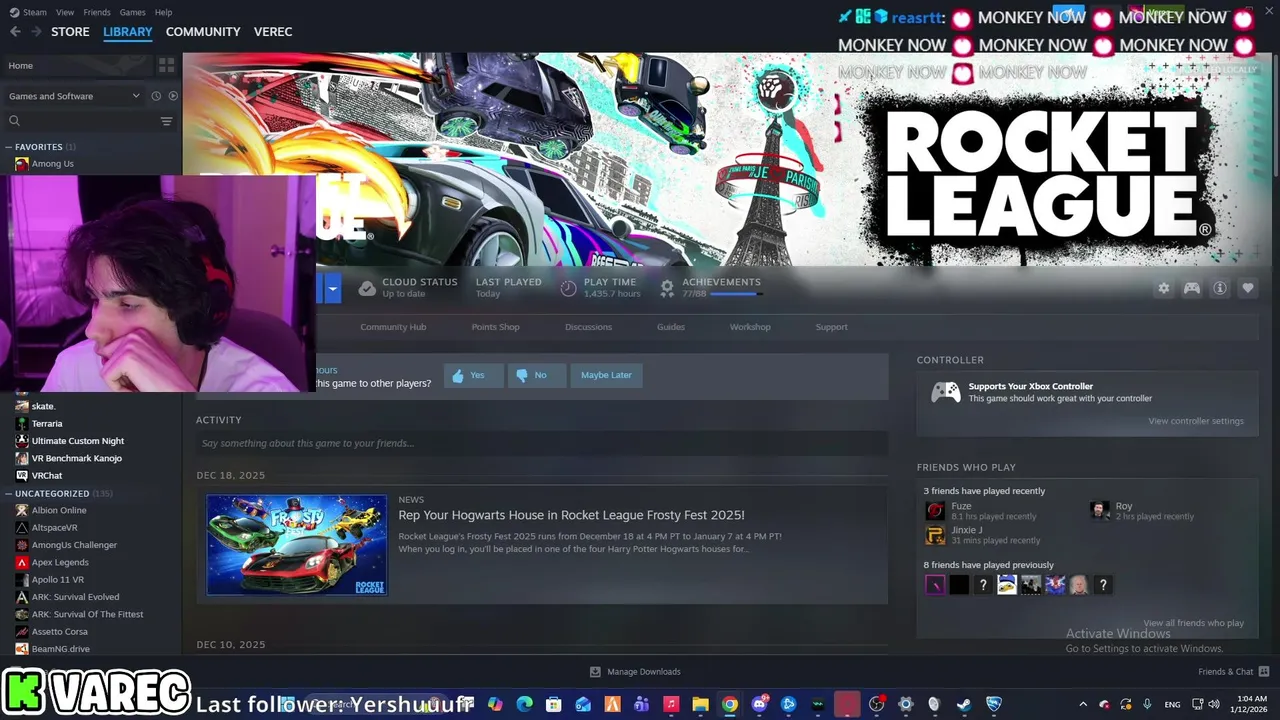
Task: Click the library search magnifier
Action: [14, 121]
